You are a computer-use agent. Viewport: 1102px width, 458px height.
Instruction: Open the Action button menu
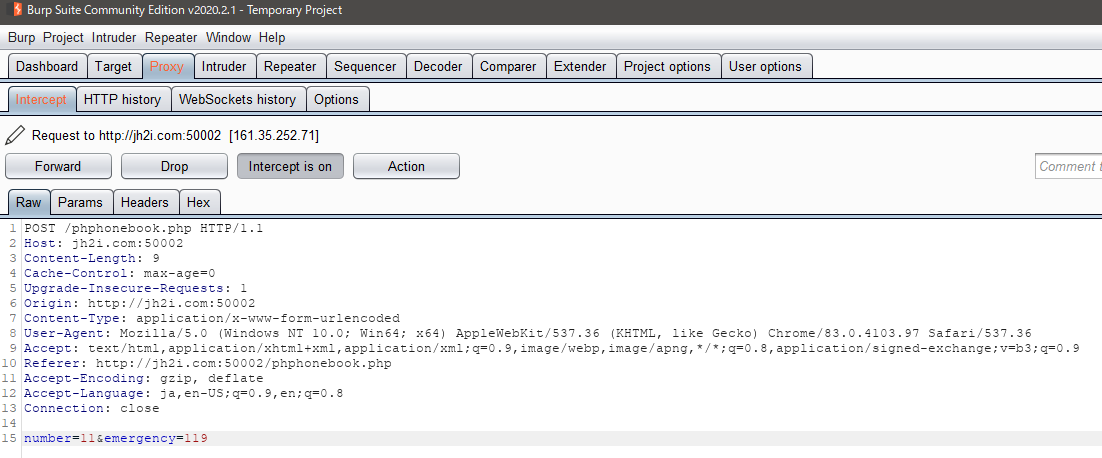(406, 166)
